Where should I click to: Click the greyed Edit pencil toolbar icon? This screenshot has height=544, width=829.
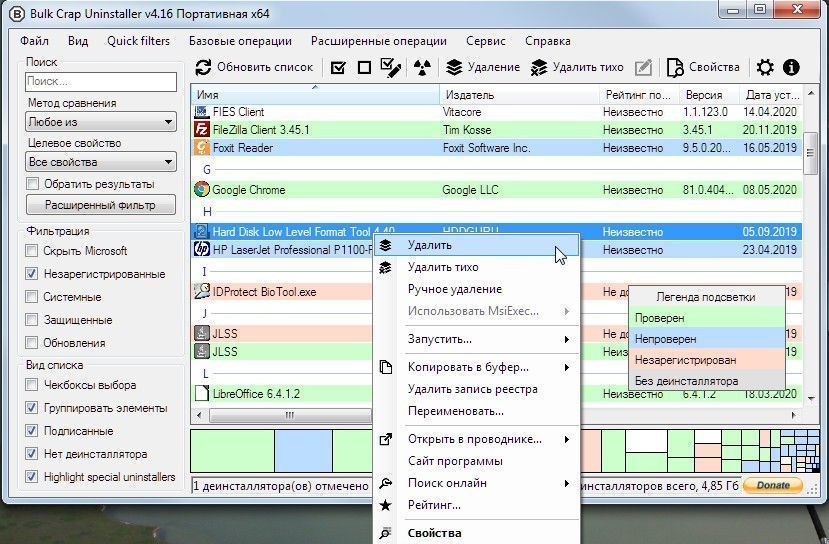643,67
